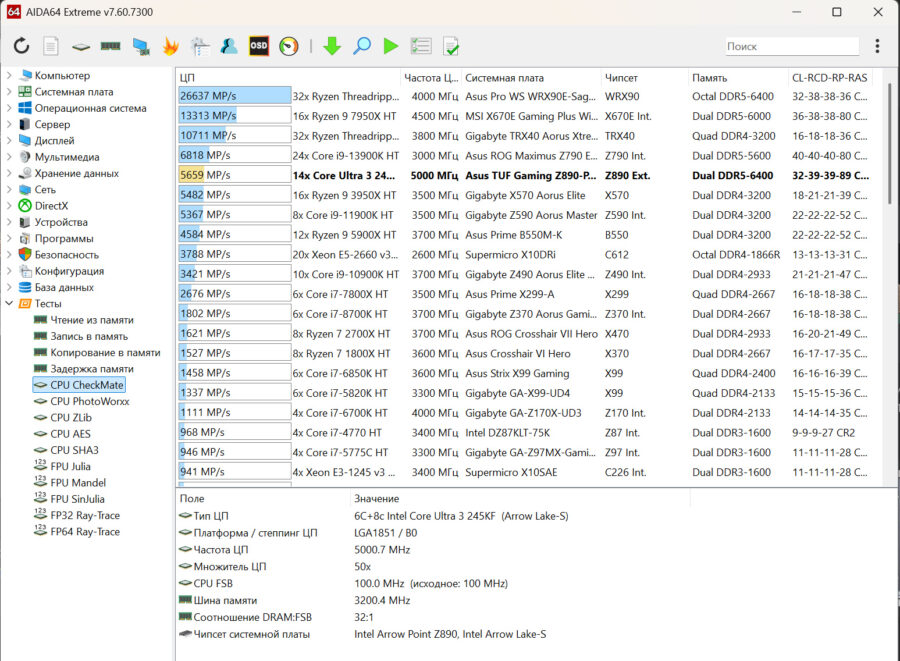
Task: Click the user silhouette toolbar icon
Action: 229,46
